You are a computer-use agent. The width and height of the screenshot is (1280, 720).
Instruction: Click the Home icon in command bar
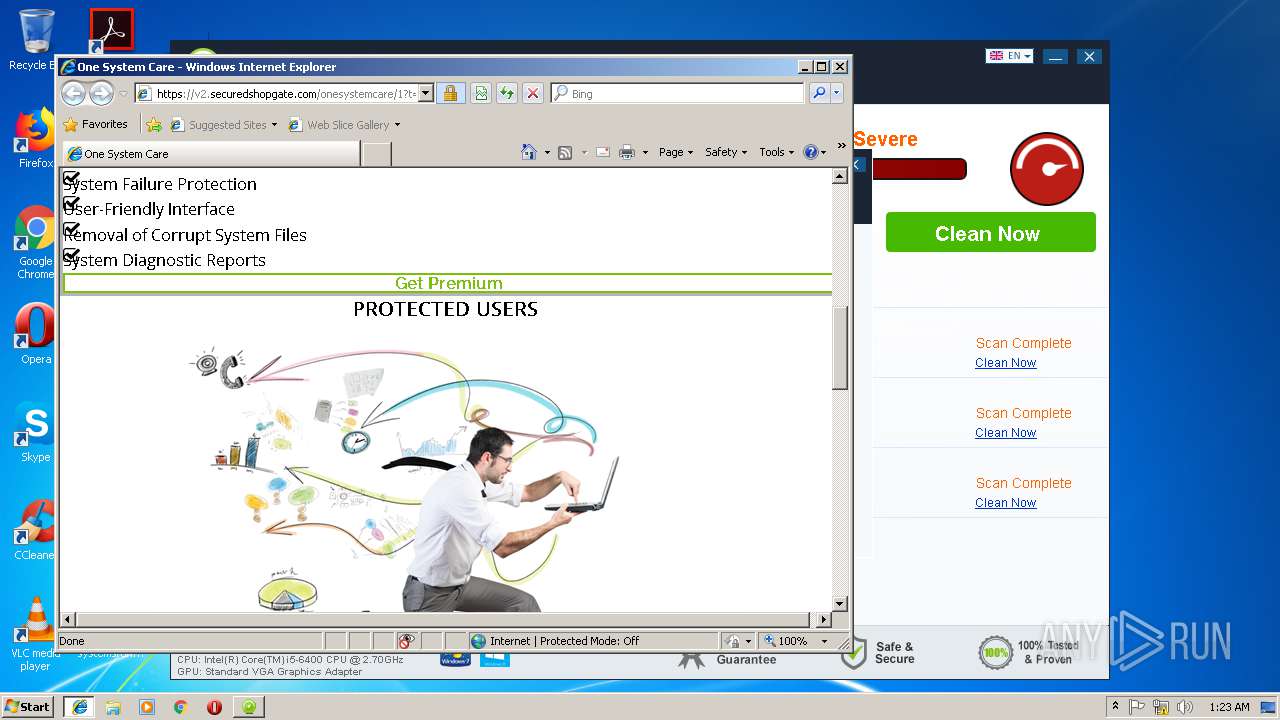coord(529,152)
